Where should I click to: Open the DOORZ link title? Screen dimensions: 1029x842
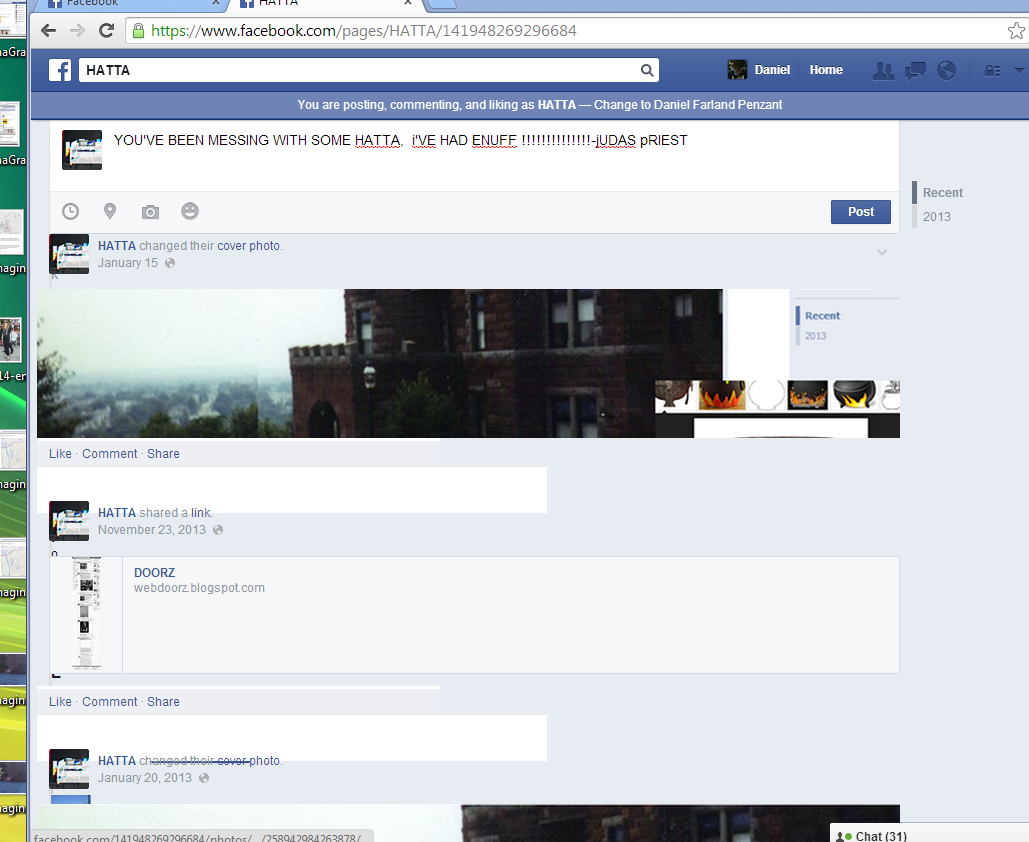[x=154, y=573]
